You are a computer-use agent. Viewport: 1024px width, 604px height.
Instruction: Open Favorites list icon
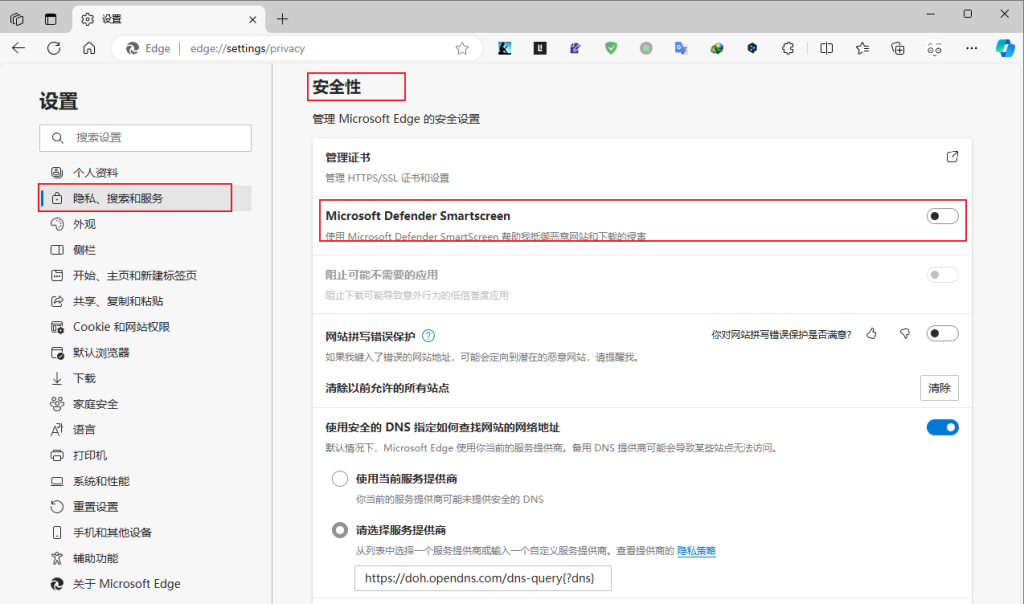point(862,48)
